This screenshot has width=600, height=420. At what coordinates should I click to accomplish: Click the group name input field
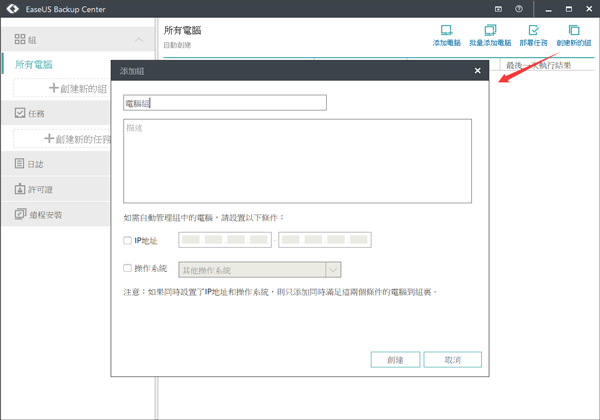[225, 103]
